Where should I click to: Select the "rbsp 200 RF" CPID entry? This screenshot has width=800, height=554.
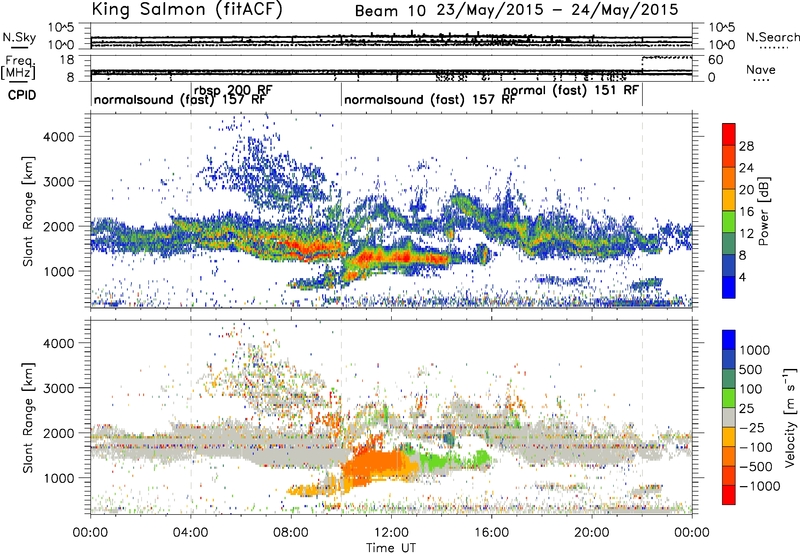[x=233, y=90]
